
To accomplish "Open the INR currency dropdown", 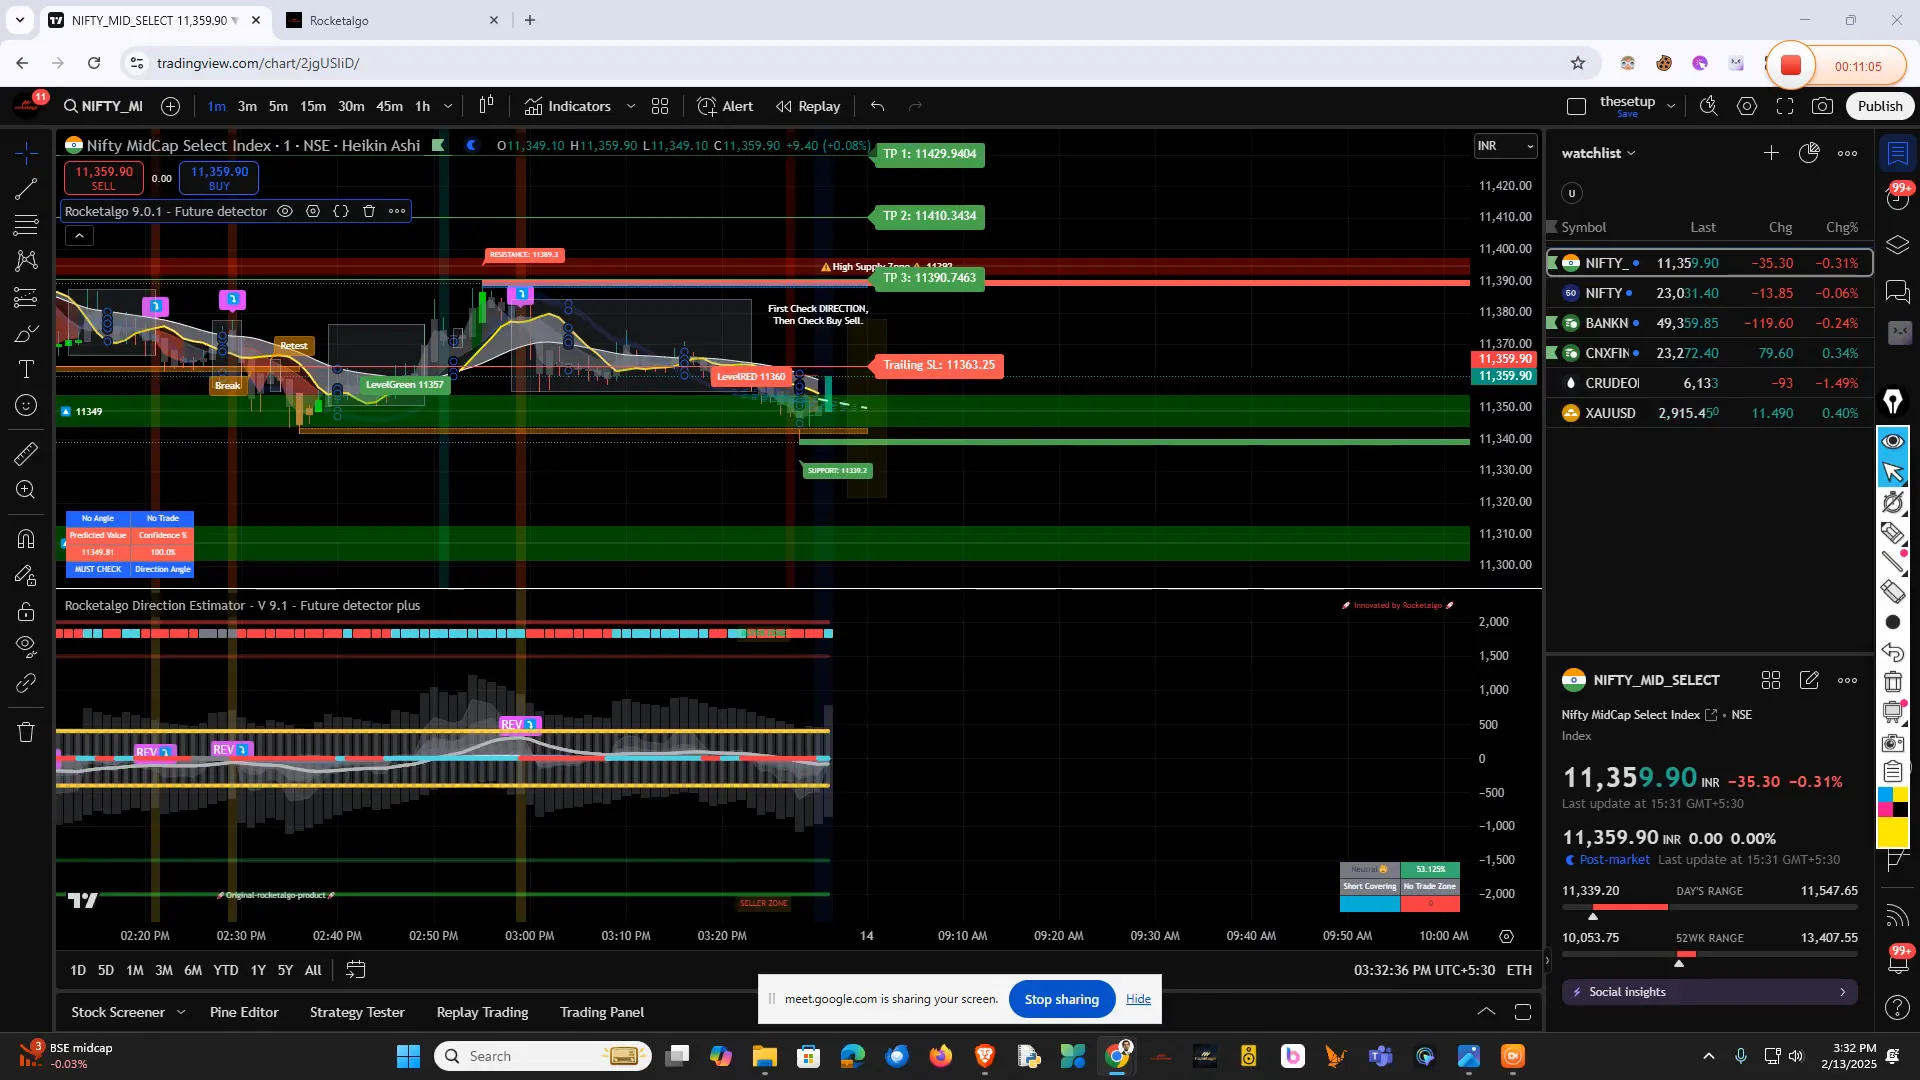I will point(1505,146).
